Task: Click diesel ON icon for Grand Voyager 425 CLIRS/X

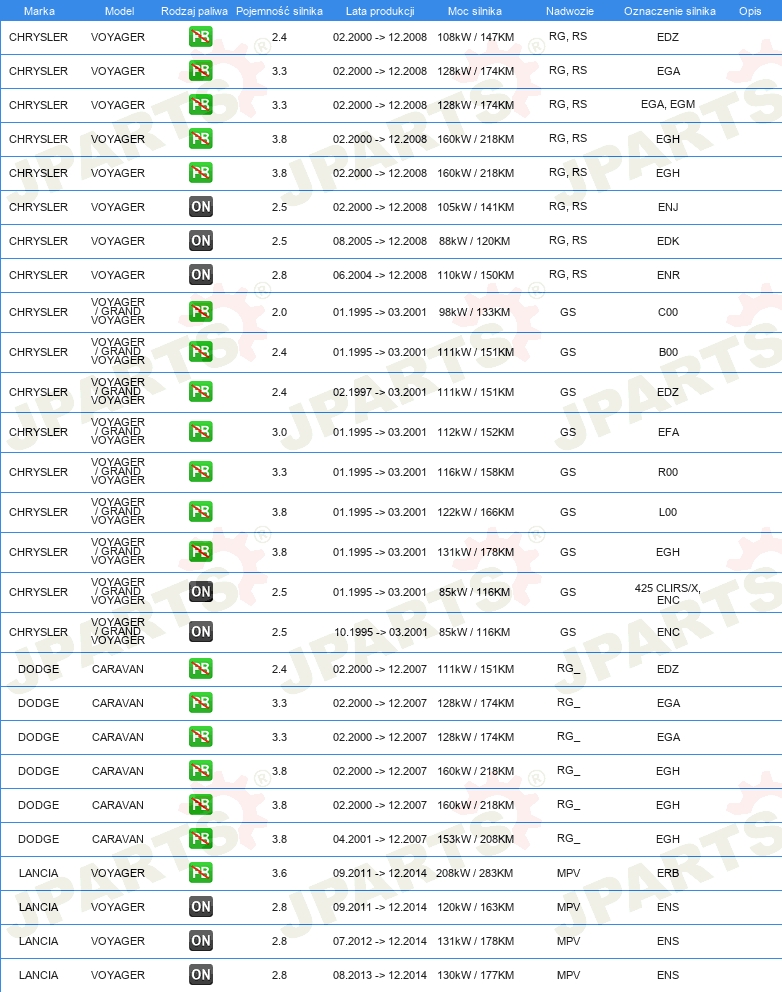Action: 201,592
